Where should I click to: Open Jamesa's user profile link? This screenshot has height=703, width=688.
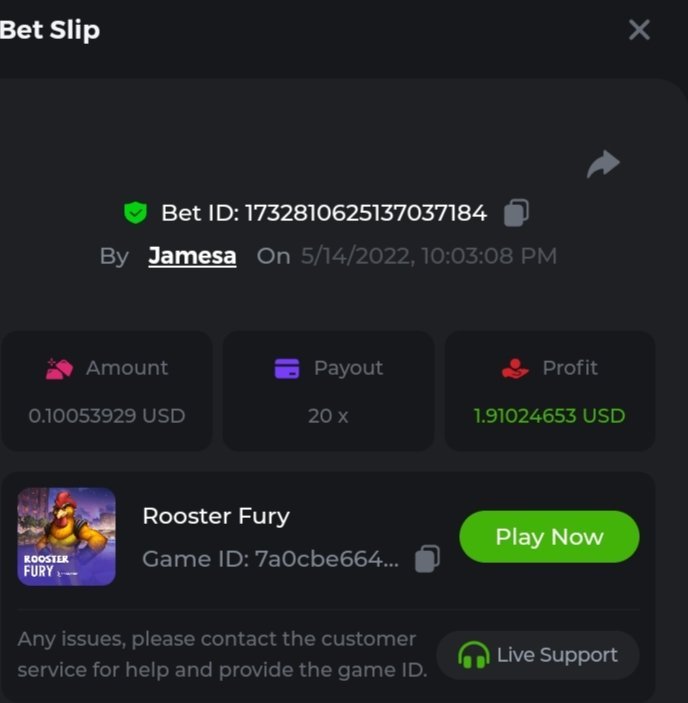tap(192, 256)
